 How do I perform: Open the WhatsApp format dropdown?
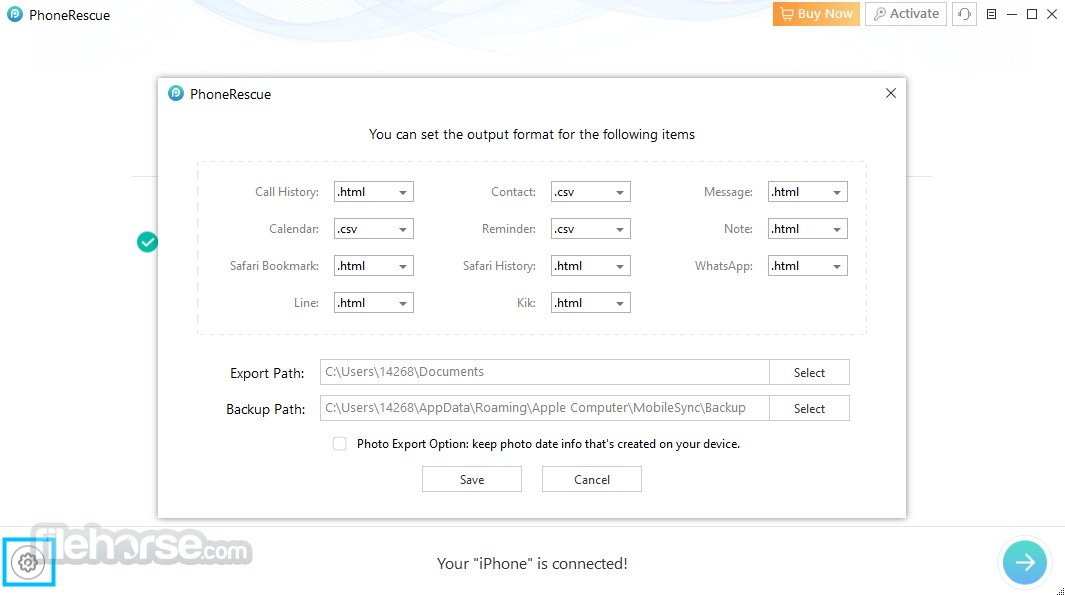pos(808,266)
